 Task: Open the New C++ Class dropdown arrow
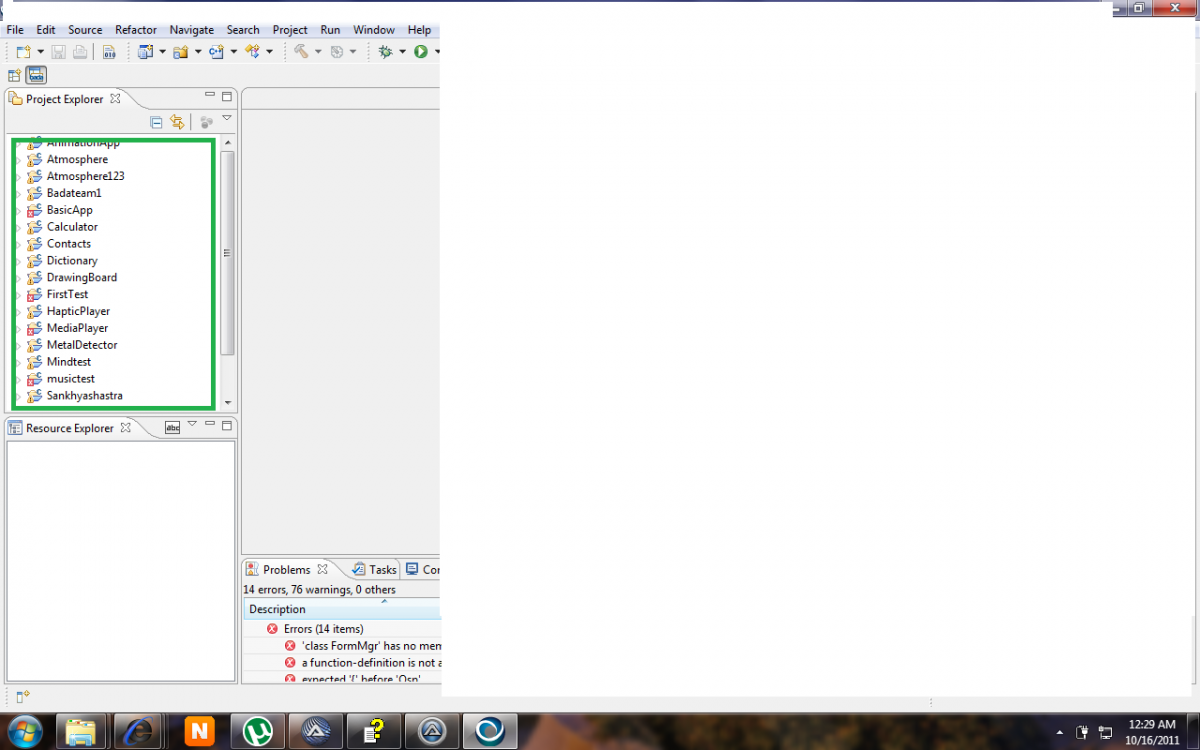tap(233, 52)
